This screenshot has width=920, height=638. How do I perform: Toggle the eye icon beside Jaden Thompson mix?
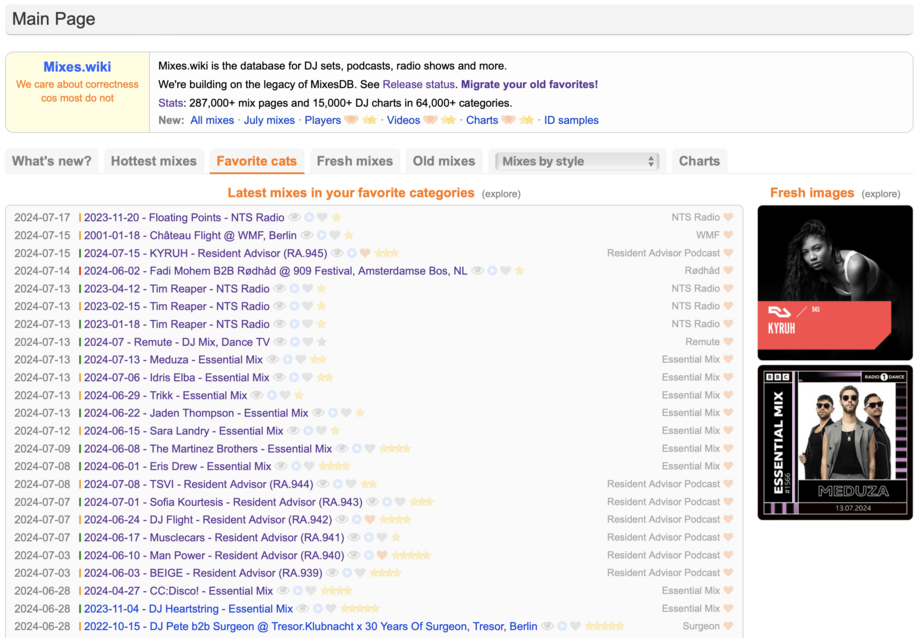pyautogui.click(x=318, y=413)
